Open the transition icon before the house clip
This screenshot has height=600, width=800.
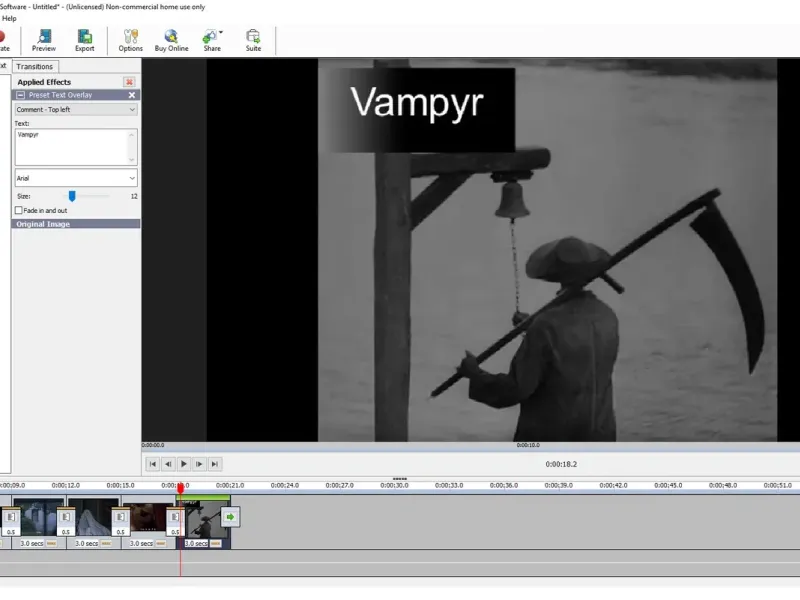tap(11, 517)
